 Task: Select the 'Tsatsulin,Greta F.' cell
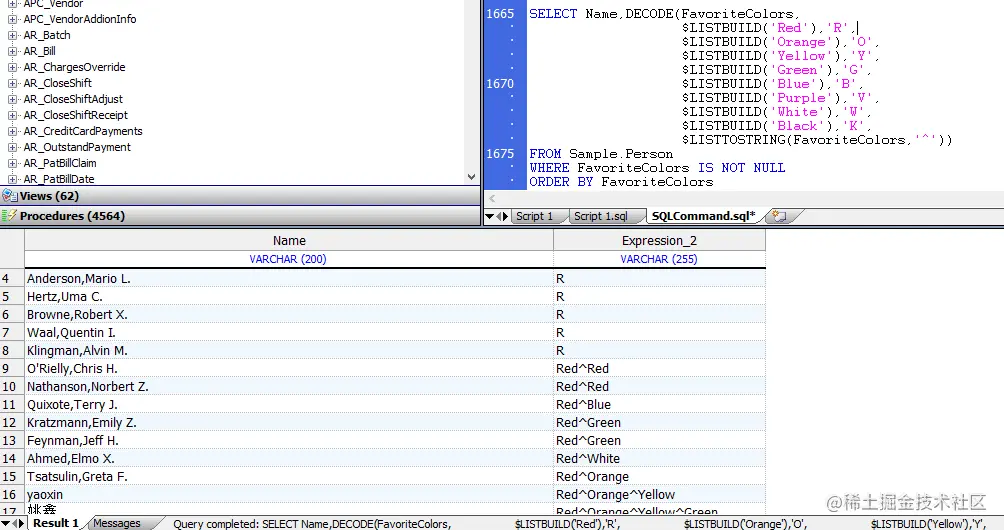tap(289, 476)
